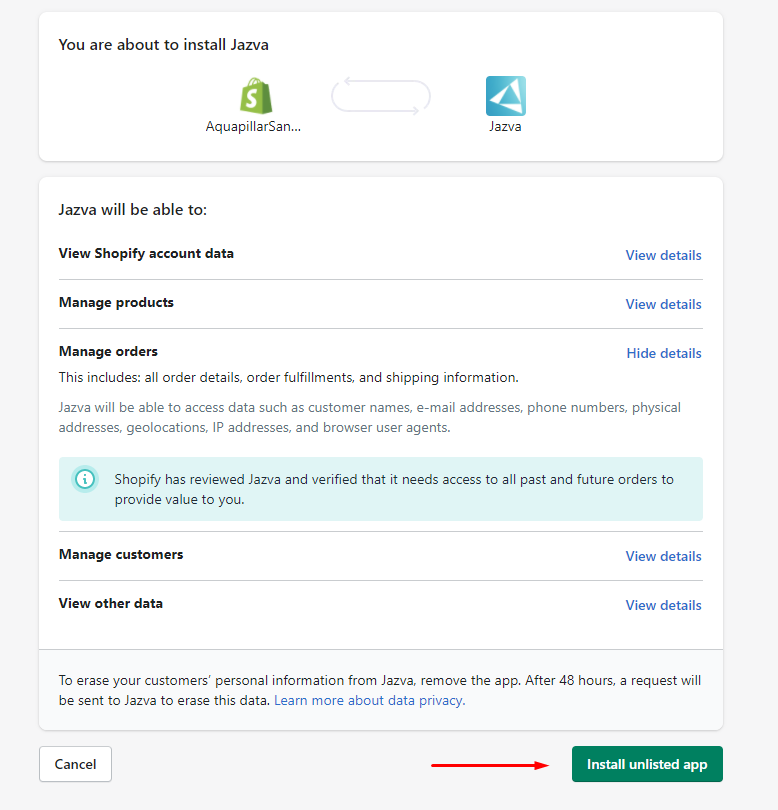The image size is (778, 810).
Task: Click the View other data heading
Action: click(x=111, y=604)
